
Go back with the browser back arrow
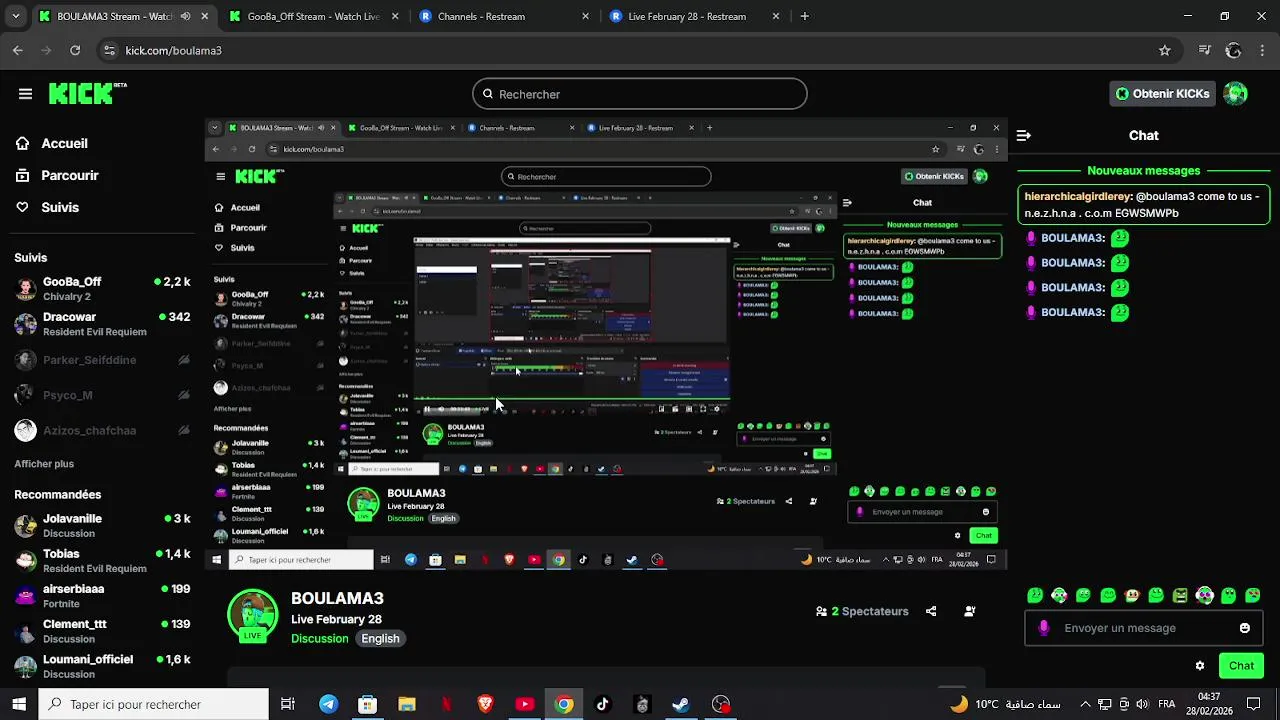[18, 50]
